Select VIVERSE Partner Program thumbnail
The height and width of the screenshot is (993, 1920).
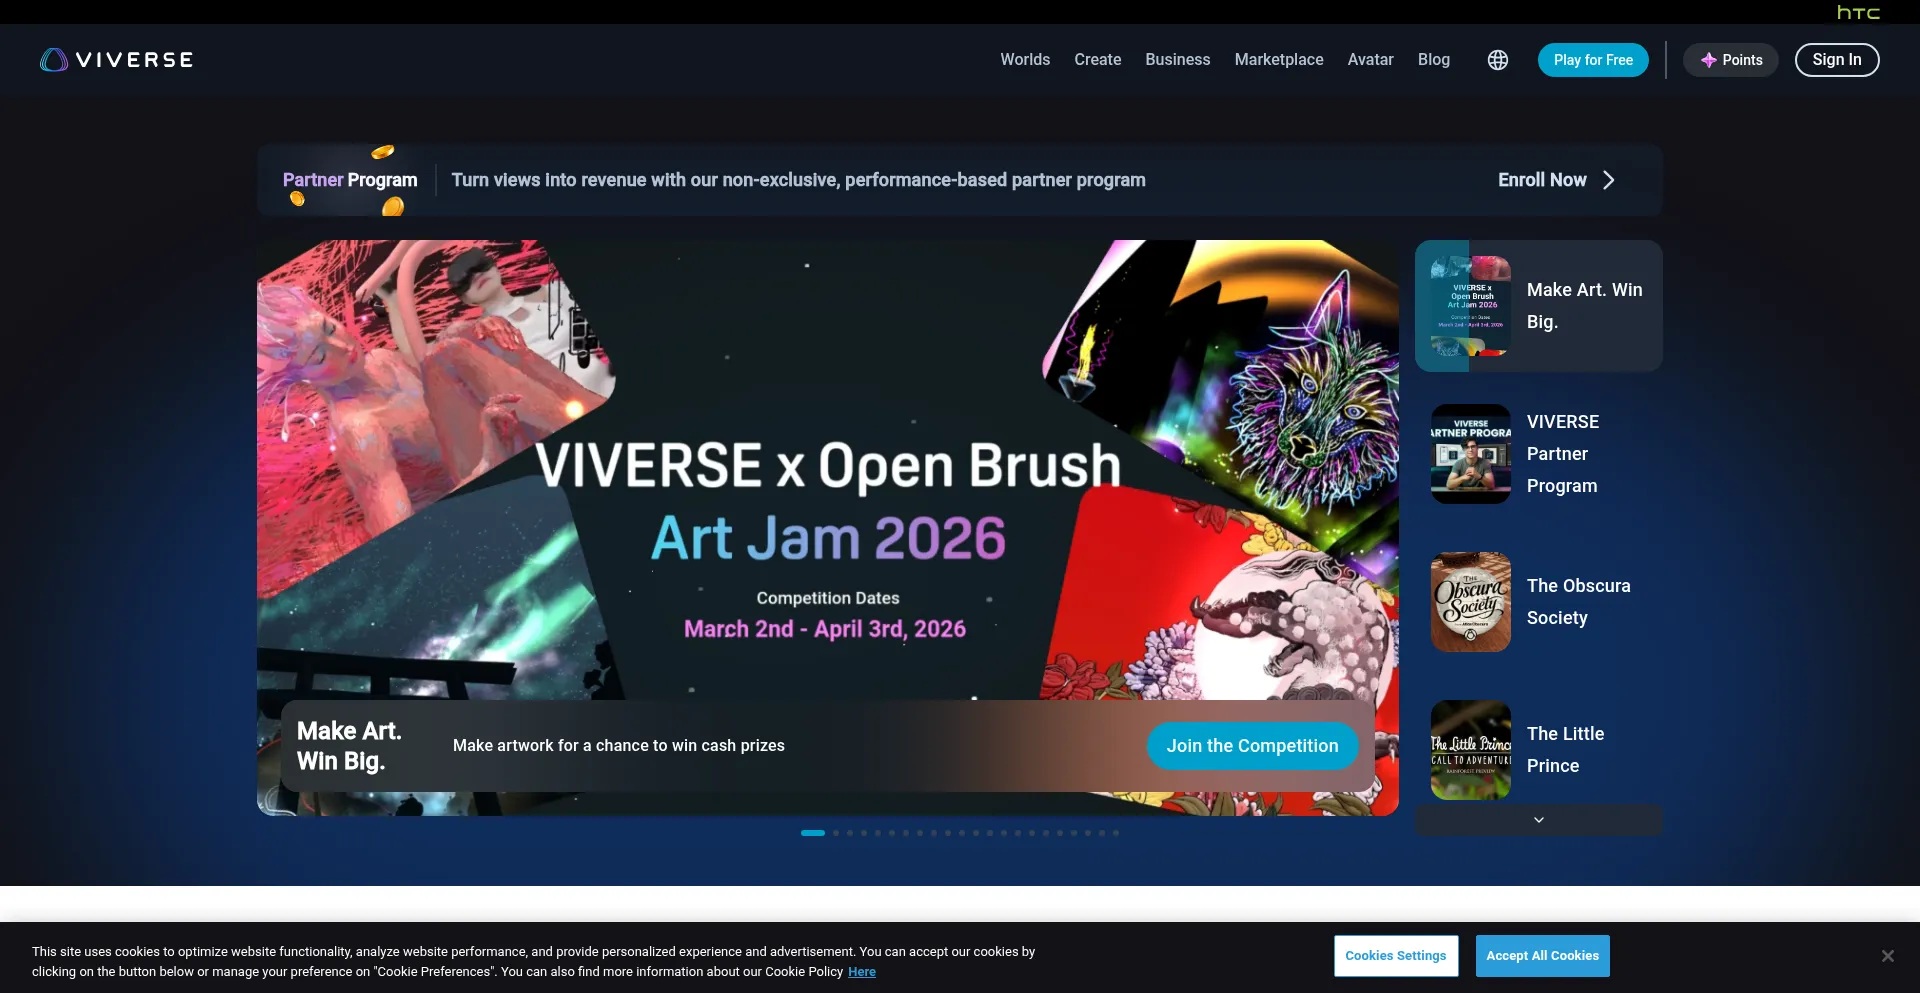1470,454
